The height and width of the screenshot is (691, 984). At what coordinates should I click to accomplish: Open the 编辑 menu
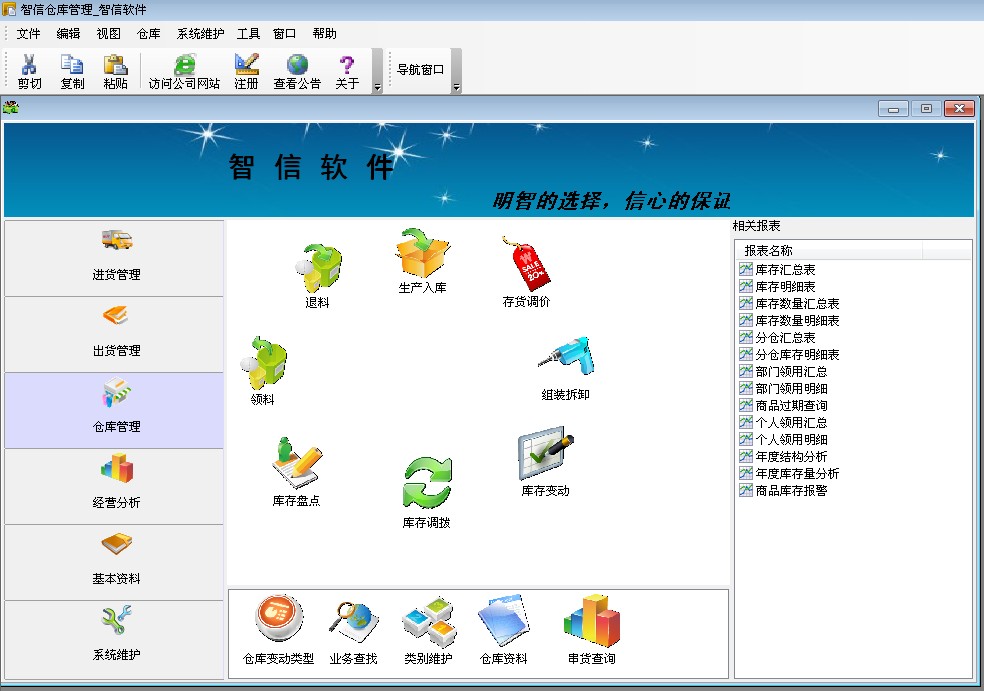[x=68, y=34]
